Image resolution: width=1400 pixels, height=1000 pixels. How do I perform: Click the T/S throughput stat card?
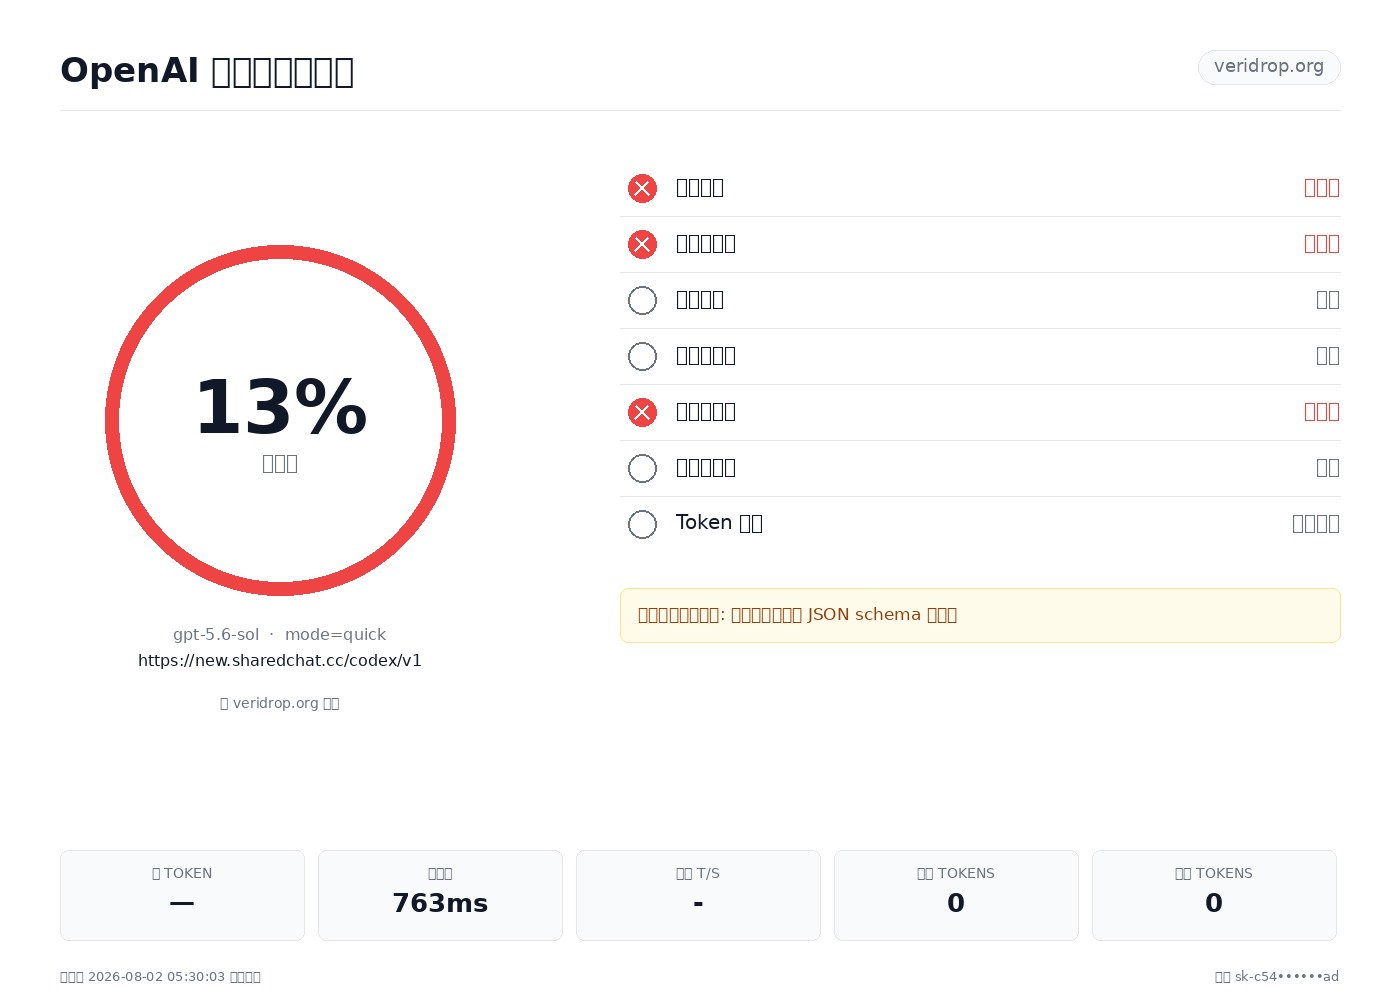coord(698,895)
